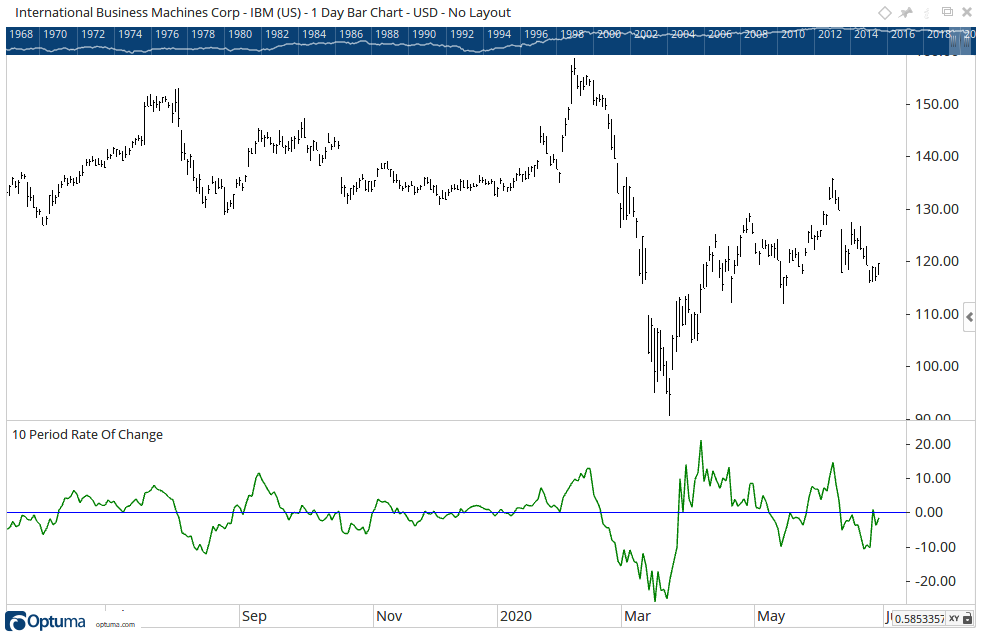Click the 2020 label on the date axis
This screenshot has width=982, height=635.
[516, 616]
